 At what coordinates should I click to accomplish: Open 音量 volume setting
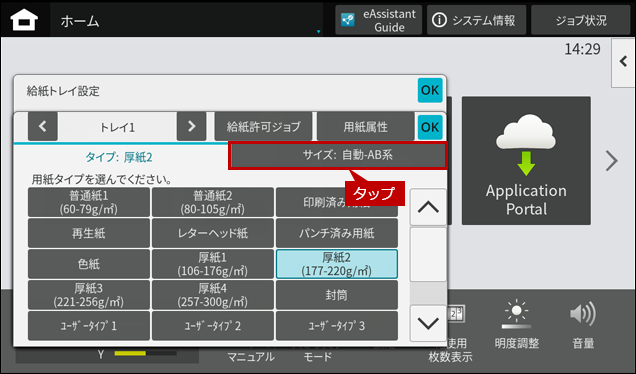point(583,326)
